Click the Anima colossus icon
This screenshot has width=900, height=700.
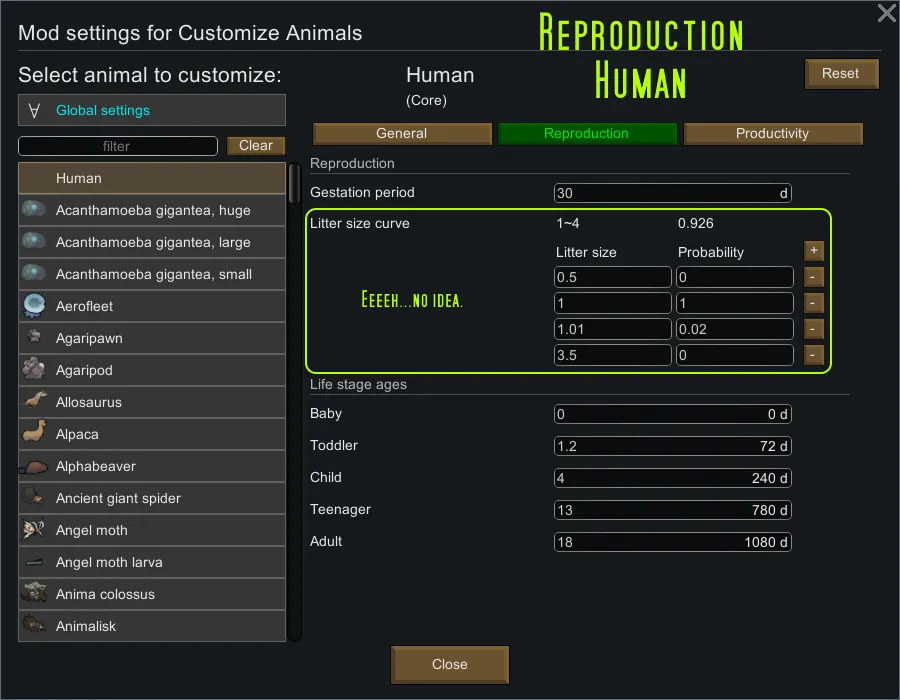(35, 594)
